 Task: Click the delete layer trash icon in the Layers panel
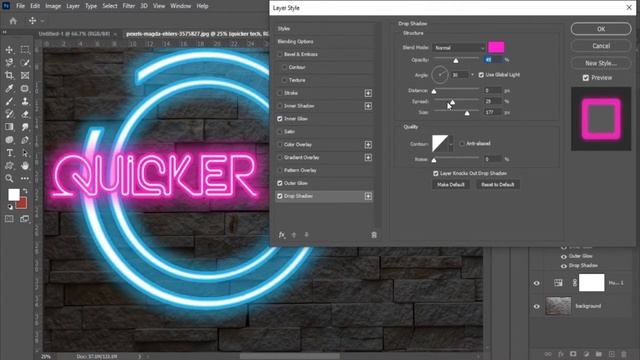(624, 354)
